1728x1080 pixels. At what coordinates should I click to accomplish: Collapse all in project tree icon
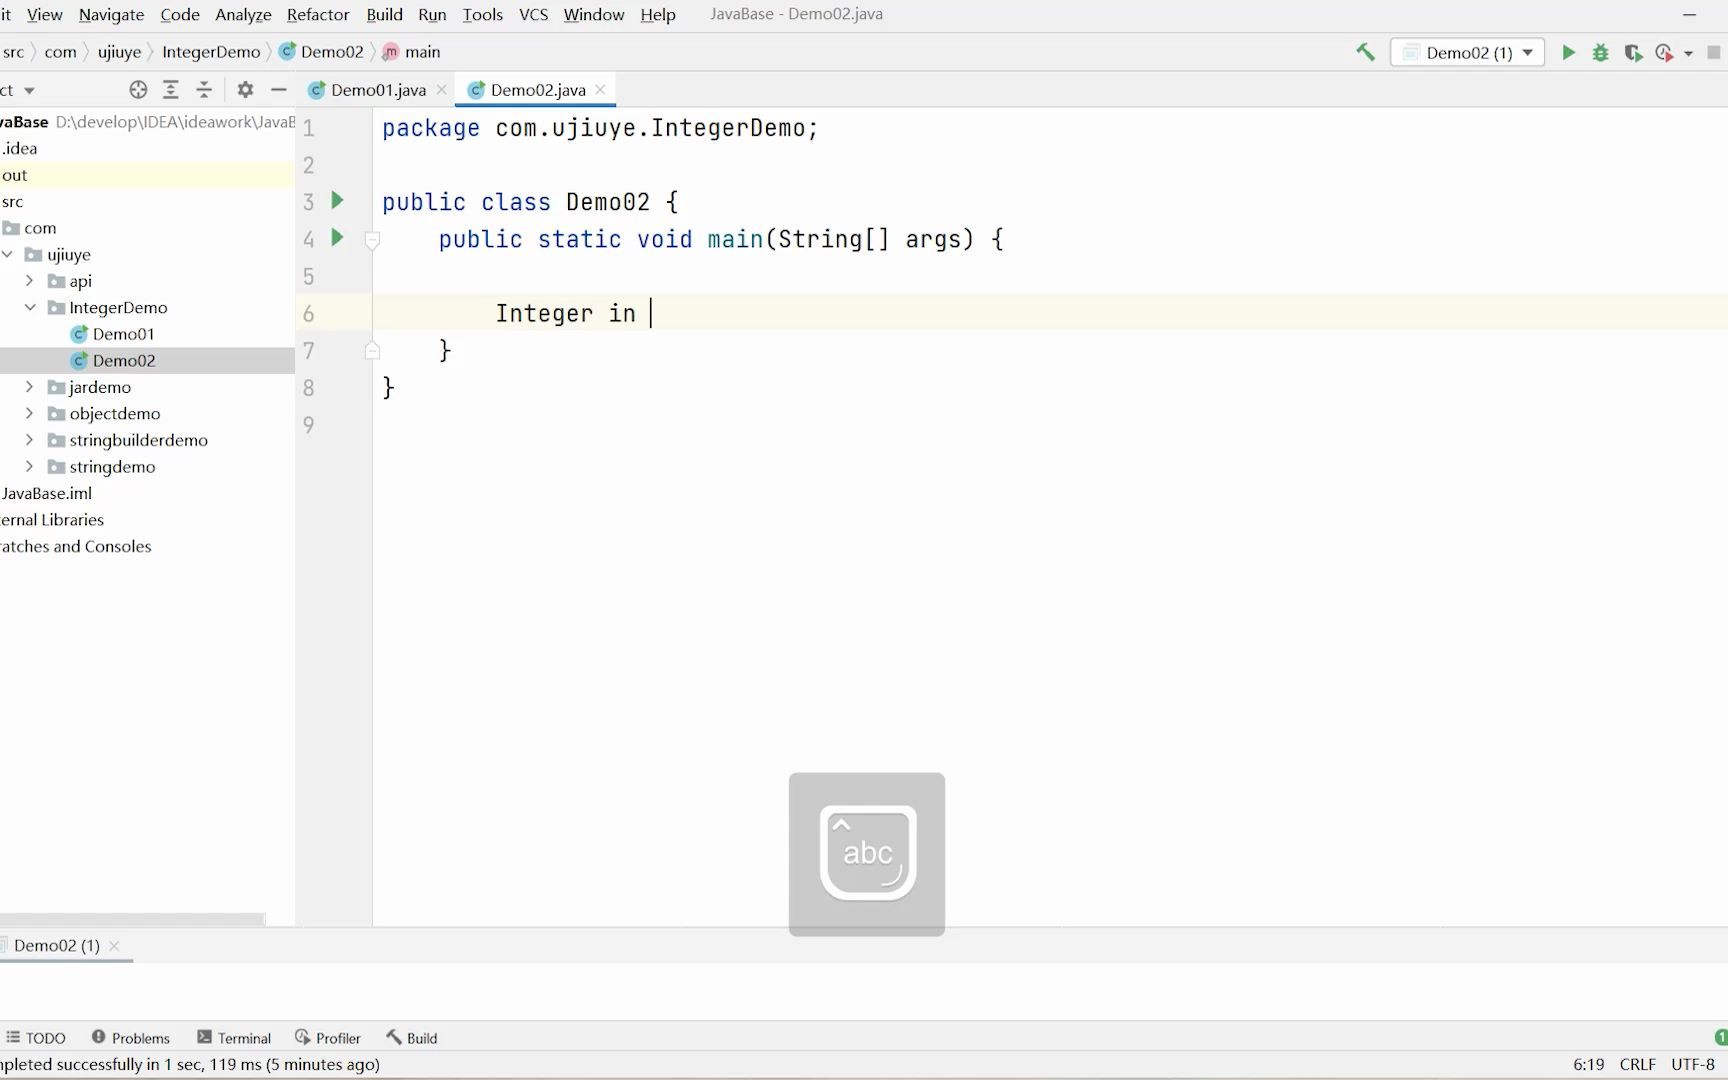(204, 90)
